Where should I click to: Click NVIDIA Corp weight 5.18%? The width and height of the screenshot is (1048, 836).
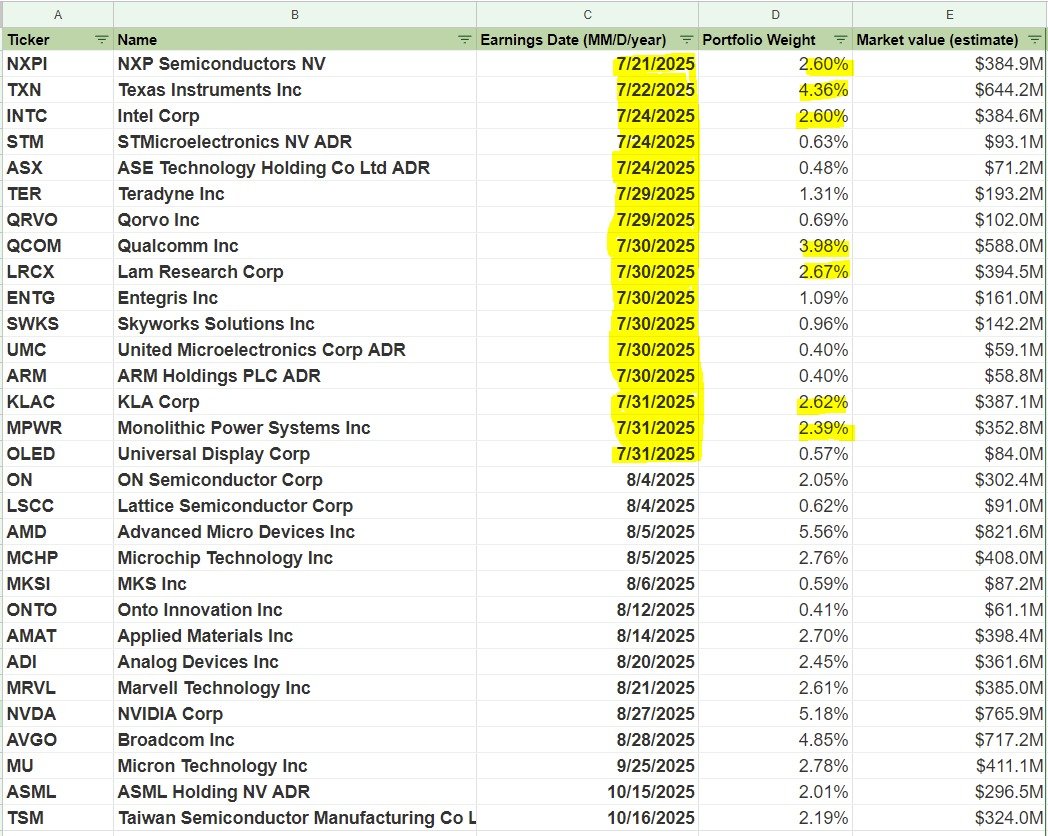click(x=775, y=716)
